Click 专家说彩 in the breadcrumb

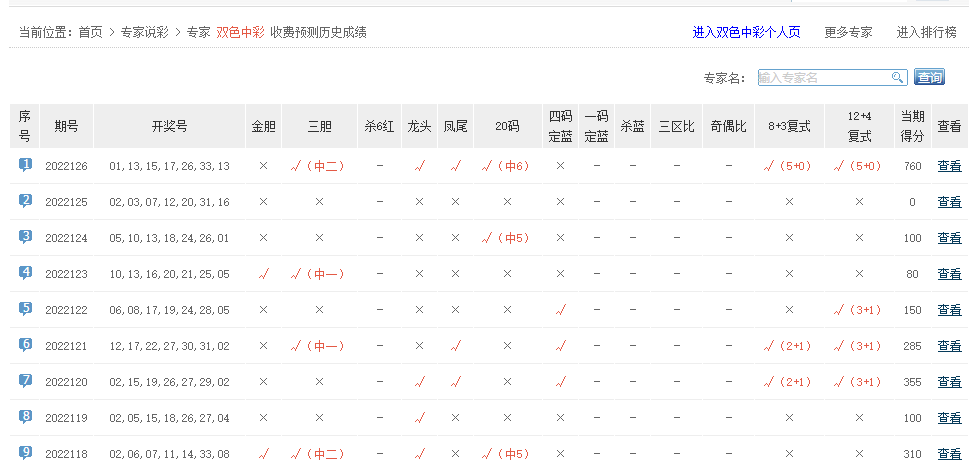(147, 32)
